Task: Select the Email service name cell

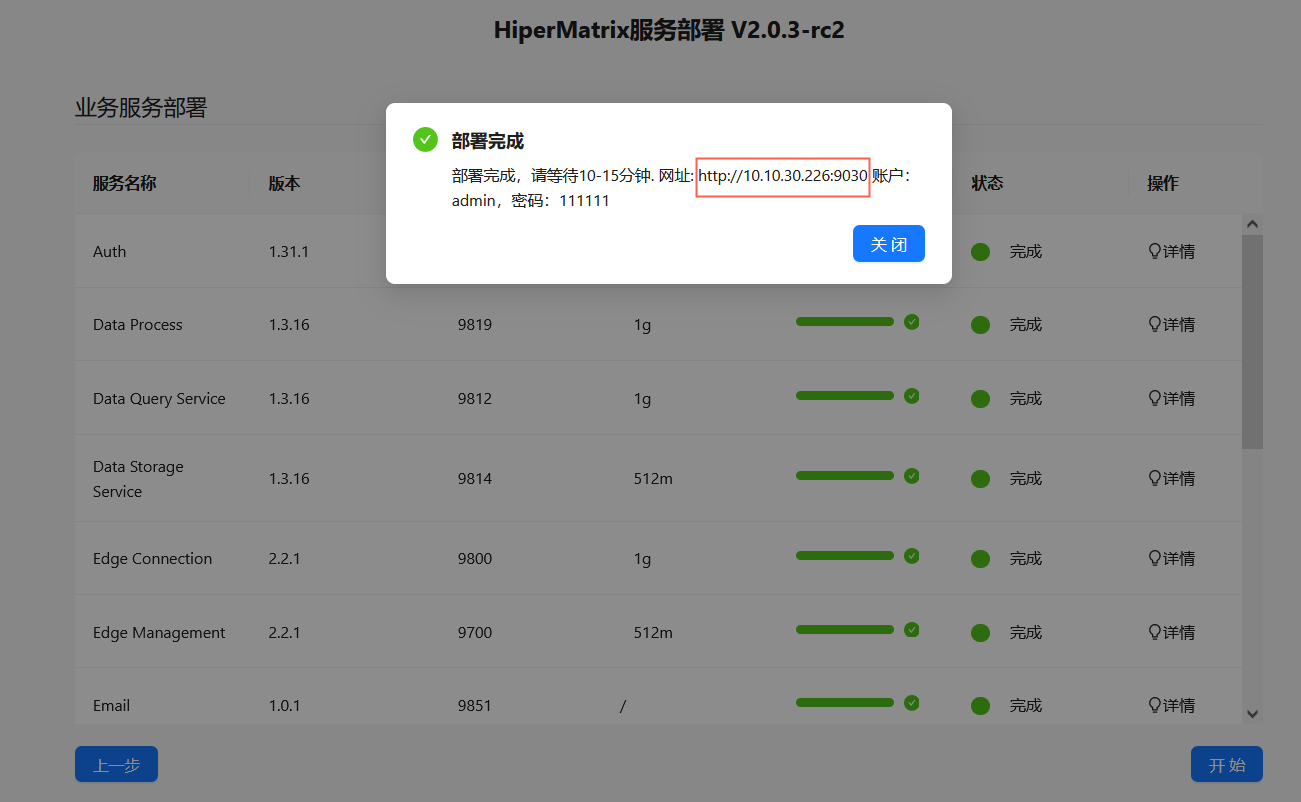Action: [111, 706]
